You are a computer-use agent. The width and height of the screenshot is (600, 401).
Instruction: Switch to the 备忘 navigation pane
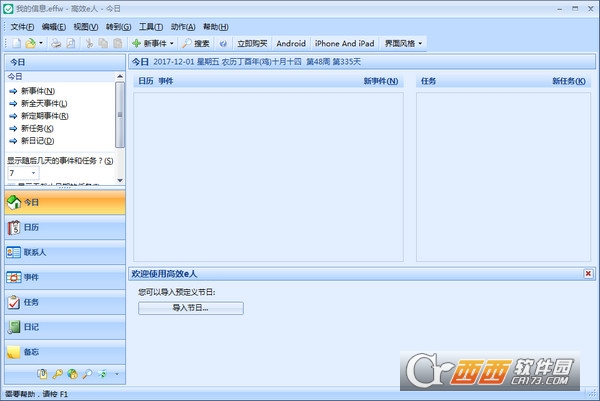(x=65, y=352)
